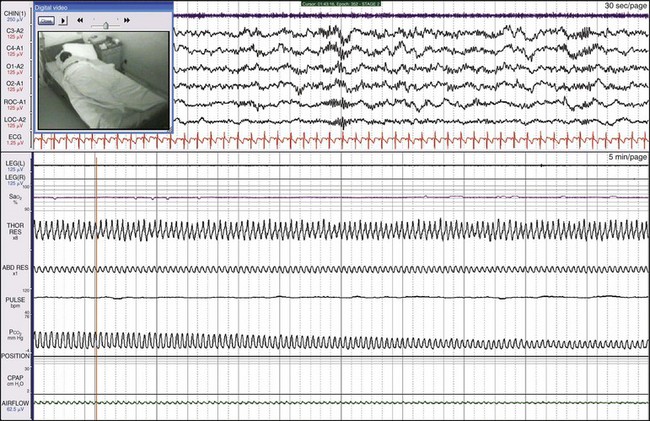Click the Close button in Digital video panel

(x=46, y=19)
